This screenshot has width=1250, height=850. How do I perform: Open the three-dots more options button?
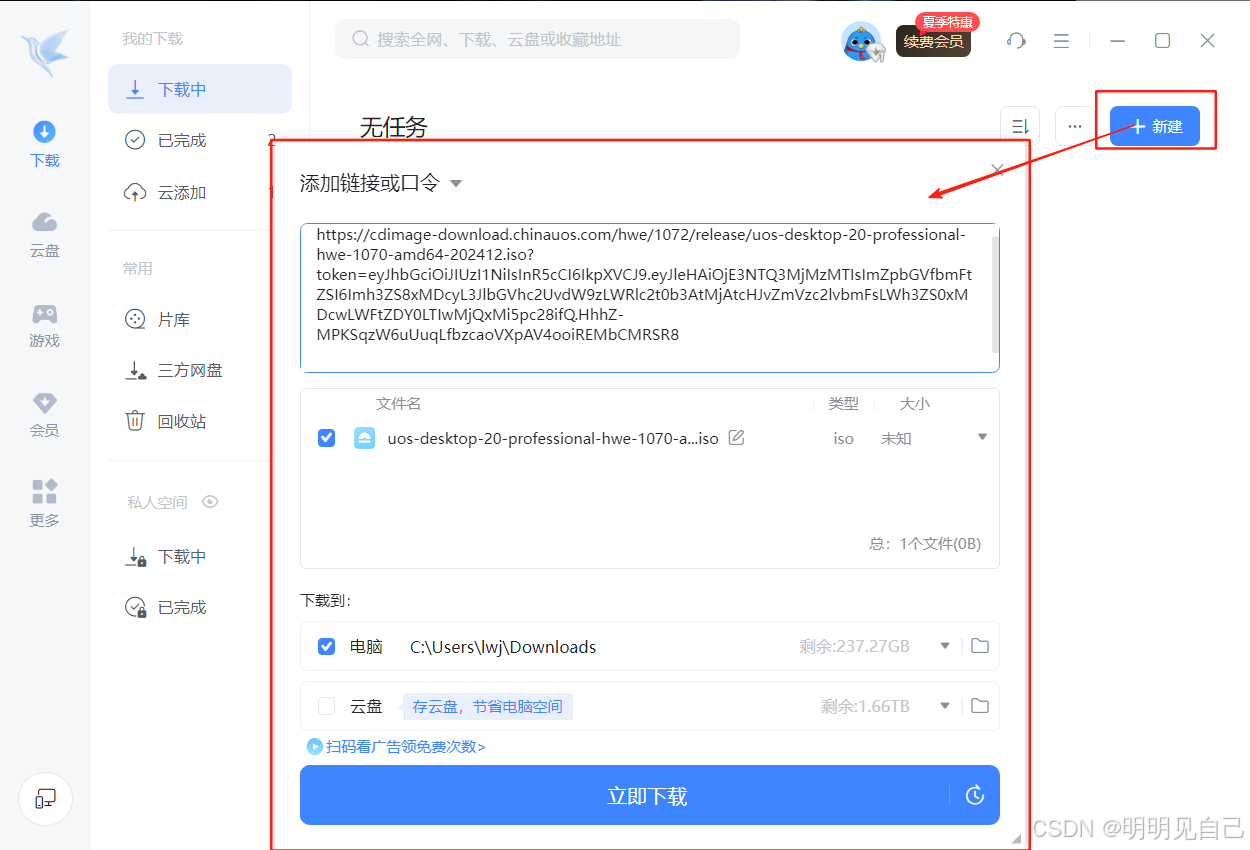tap(1075, 126)
